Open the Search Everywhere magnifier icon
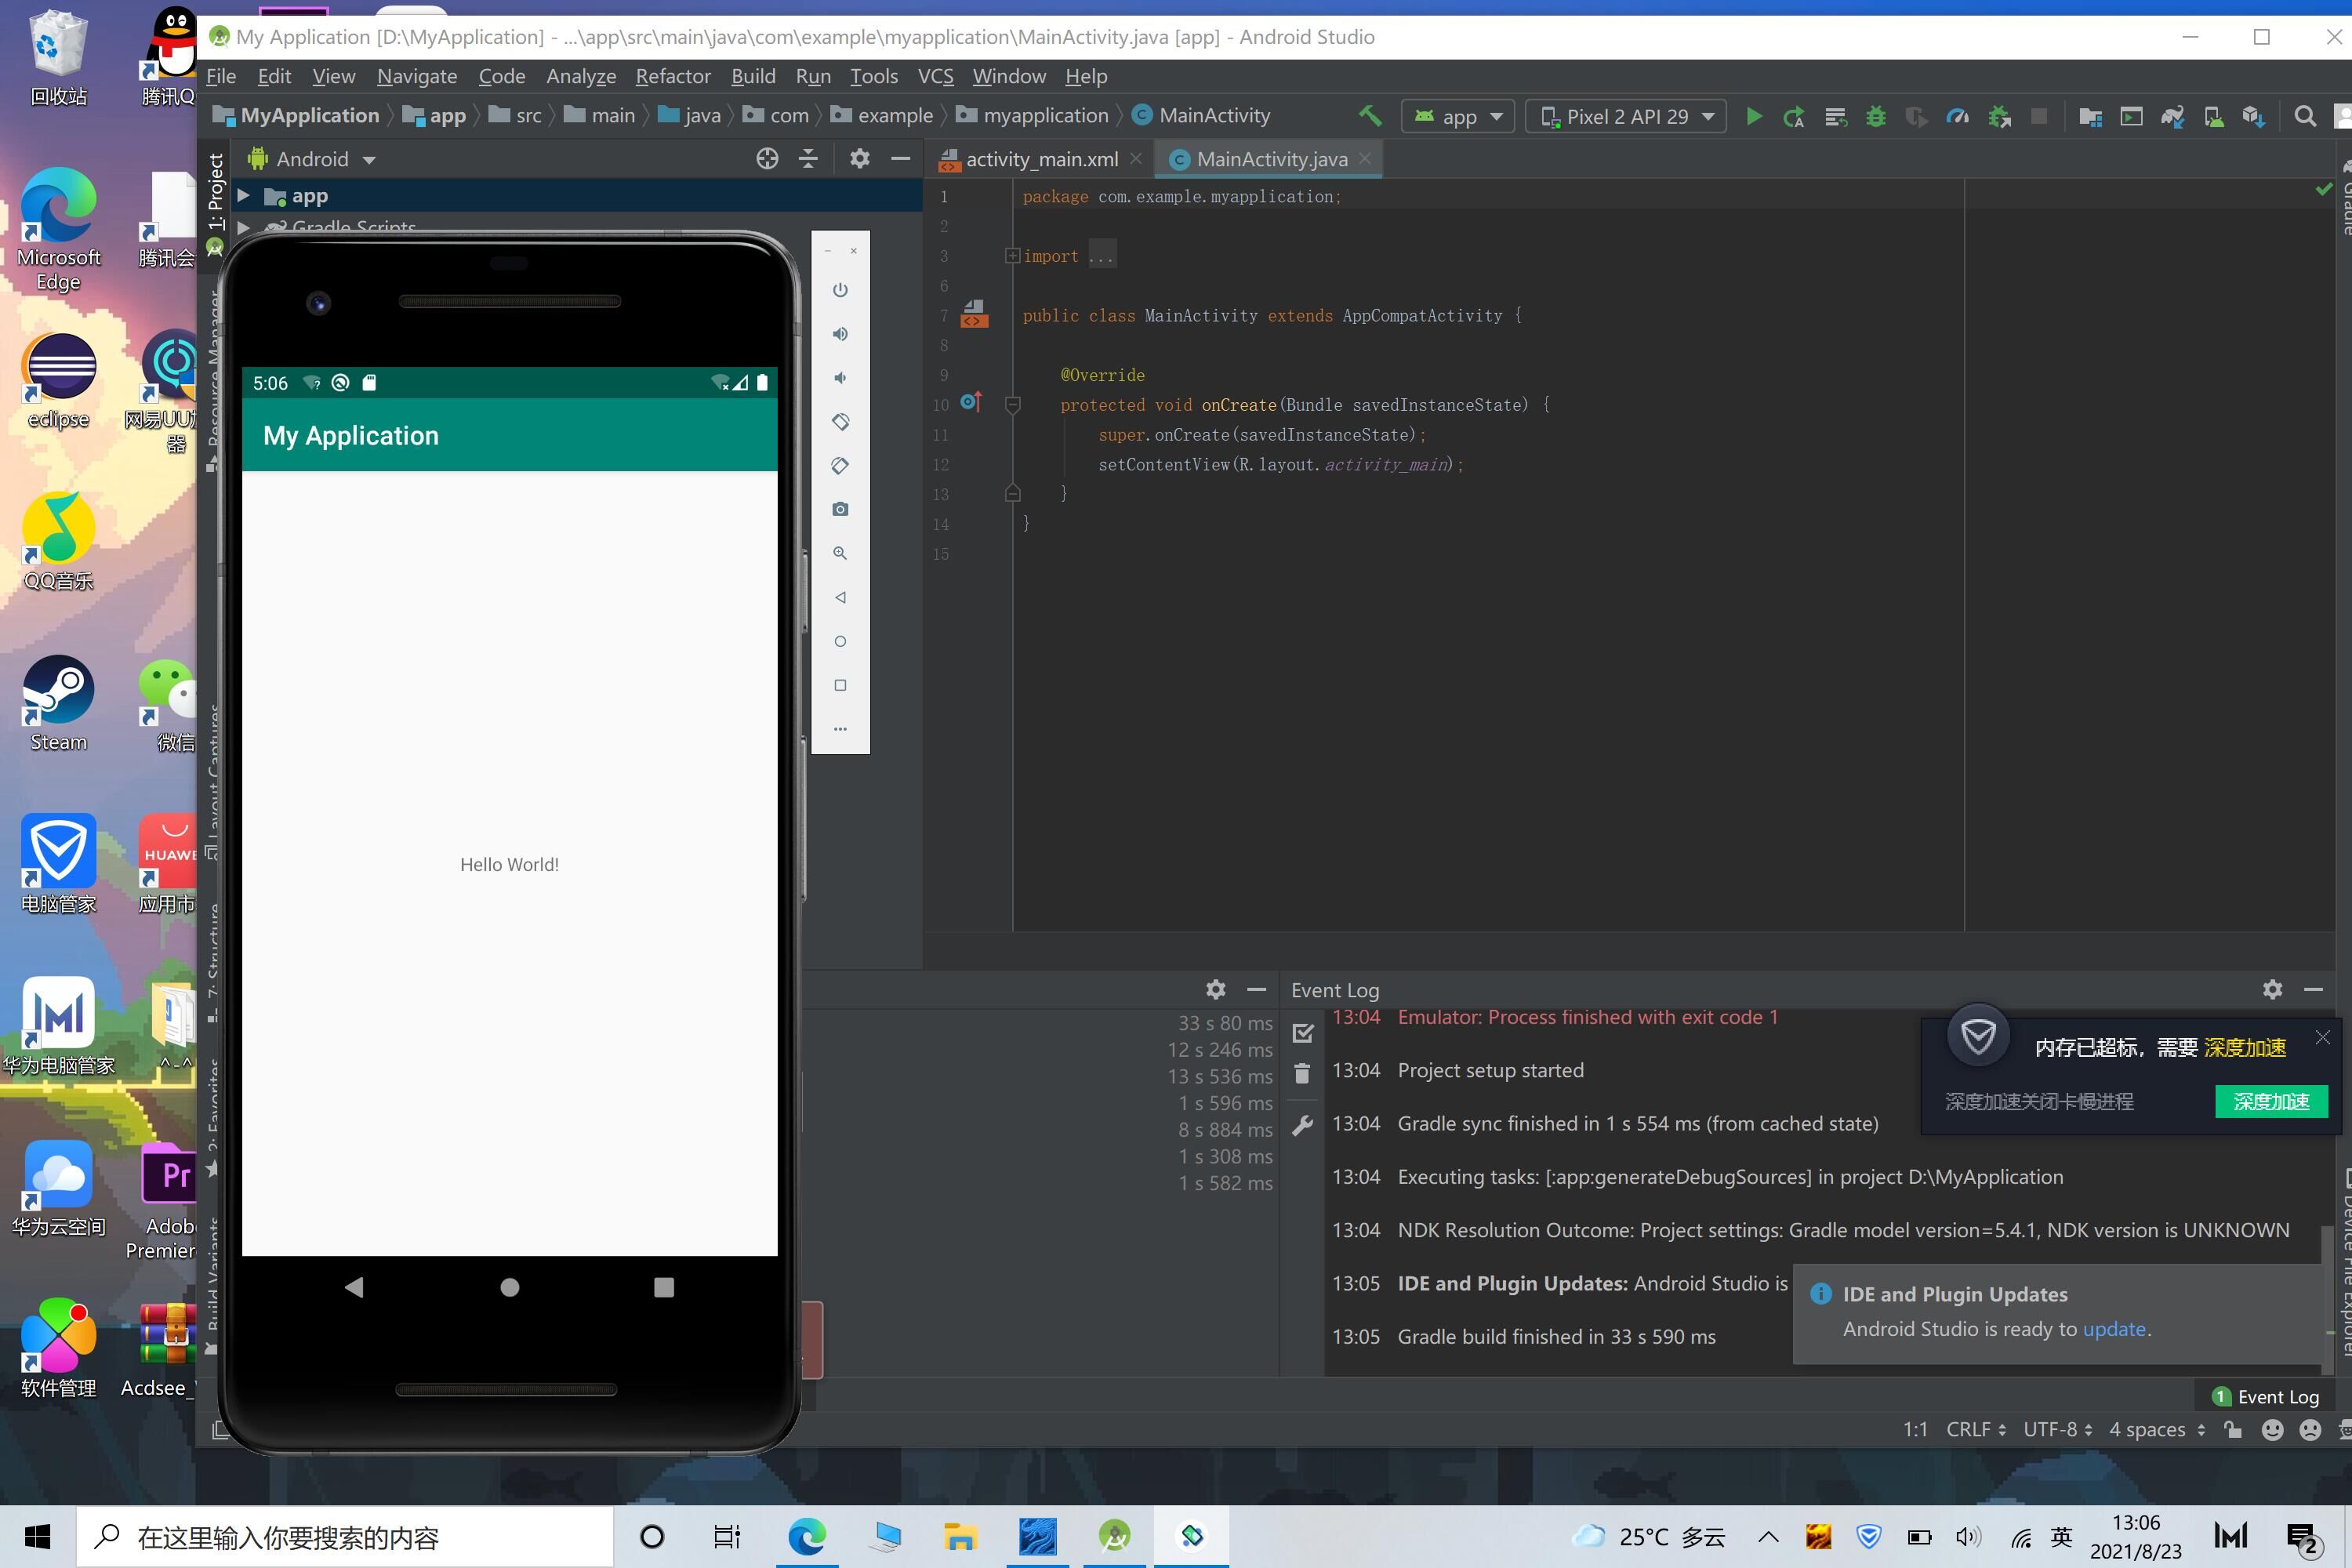The image size is (2352, 1568). [2304, 116]
